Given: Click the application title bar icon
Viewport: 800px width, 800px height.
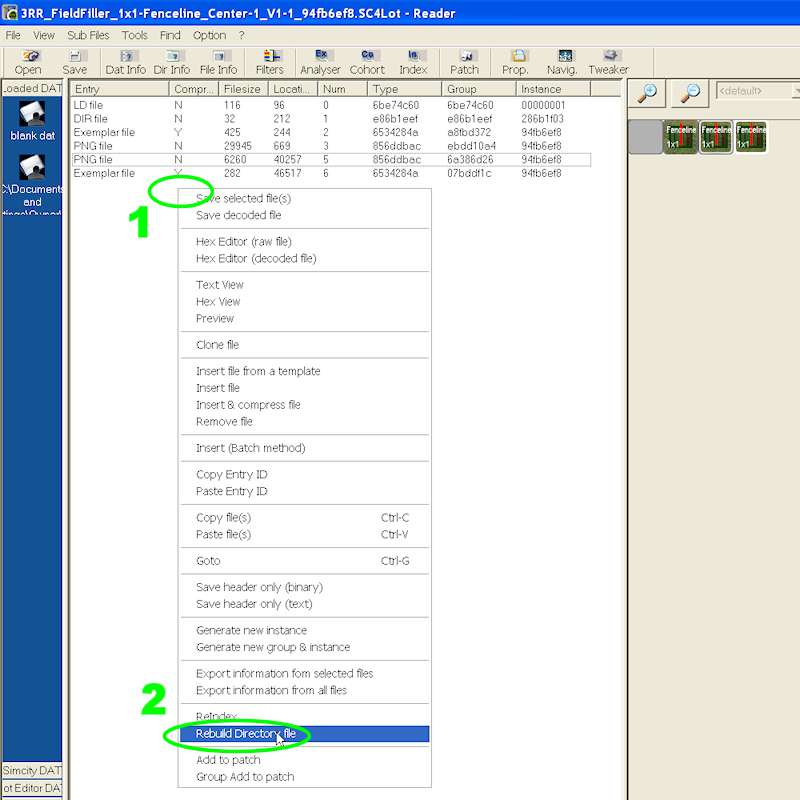Looking at the screenshot, I should tap(10, 12).
